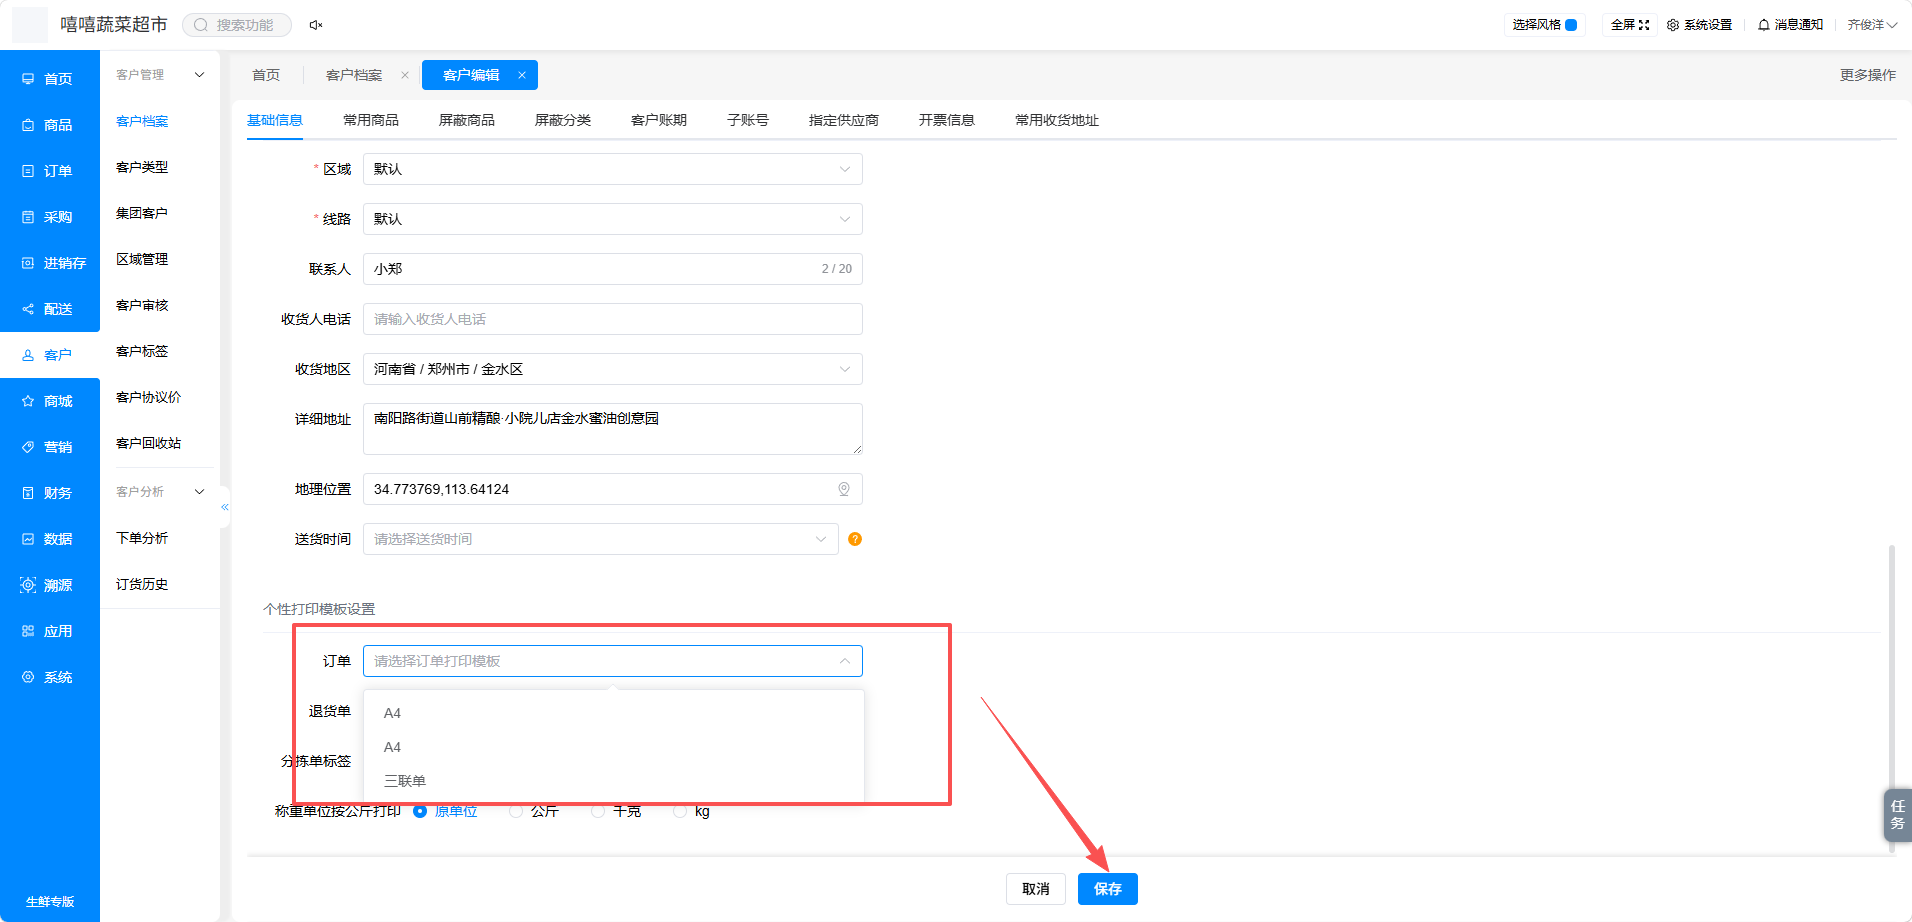Switch to the 屏蔽商品 tab
The height and width of the screenshot is (922, 1912).
(x=467, y=120)
